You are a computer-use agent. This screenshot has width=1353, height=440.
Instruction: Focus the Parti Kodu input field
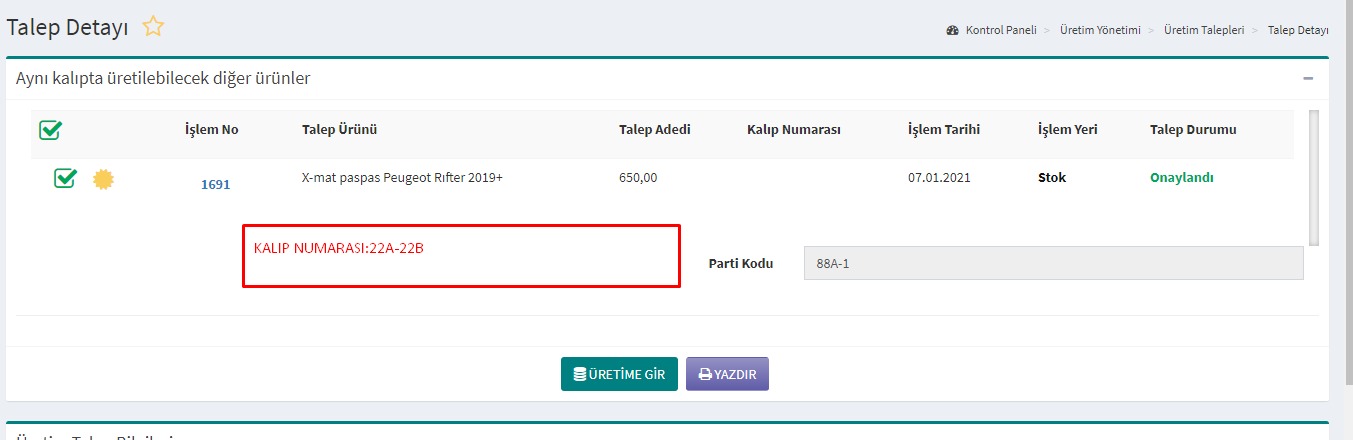[1053, 264]
